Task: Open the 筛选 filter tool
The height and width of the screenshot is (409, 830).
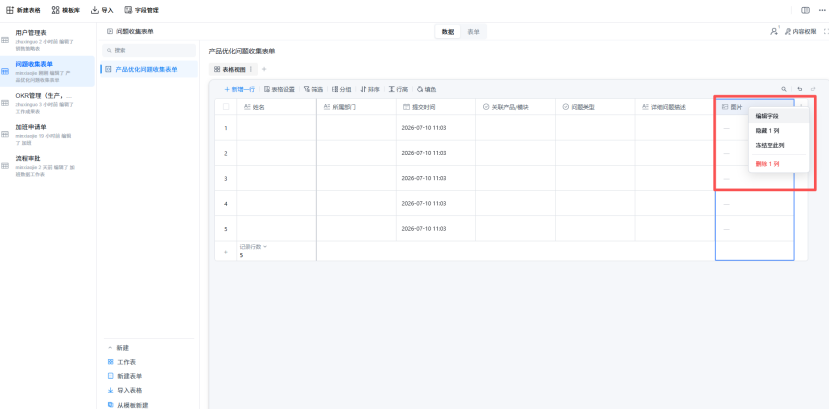Action: [x=313, y=89]
